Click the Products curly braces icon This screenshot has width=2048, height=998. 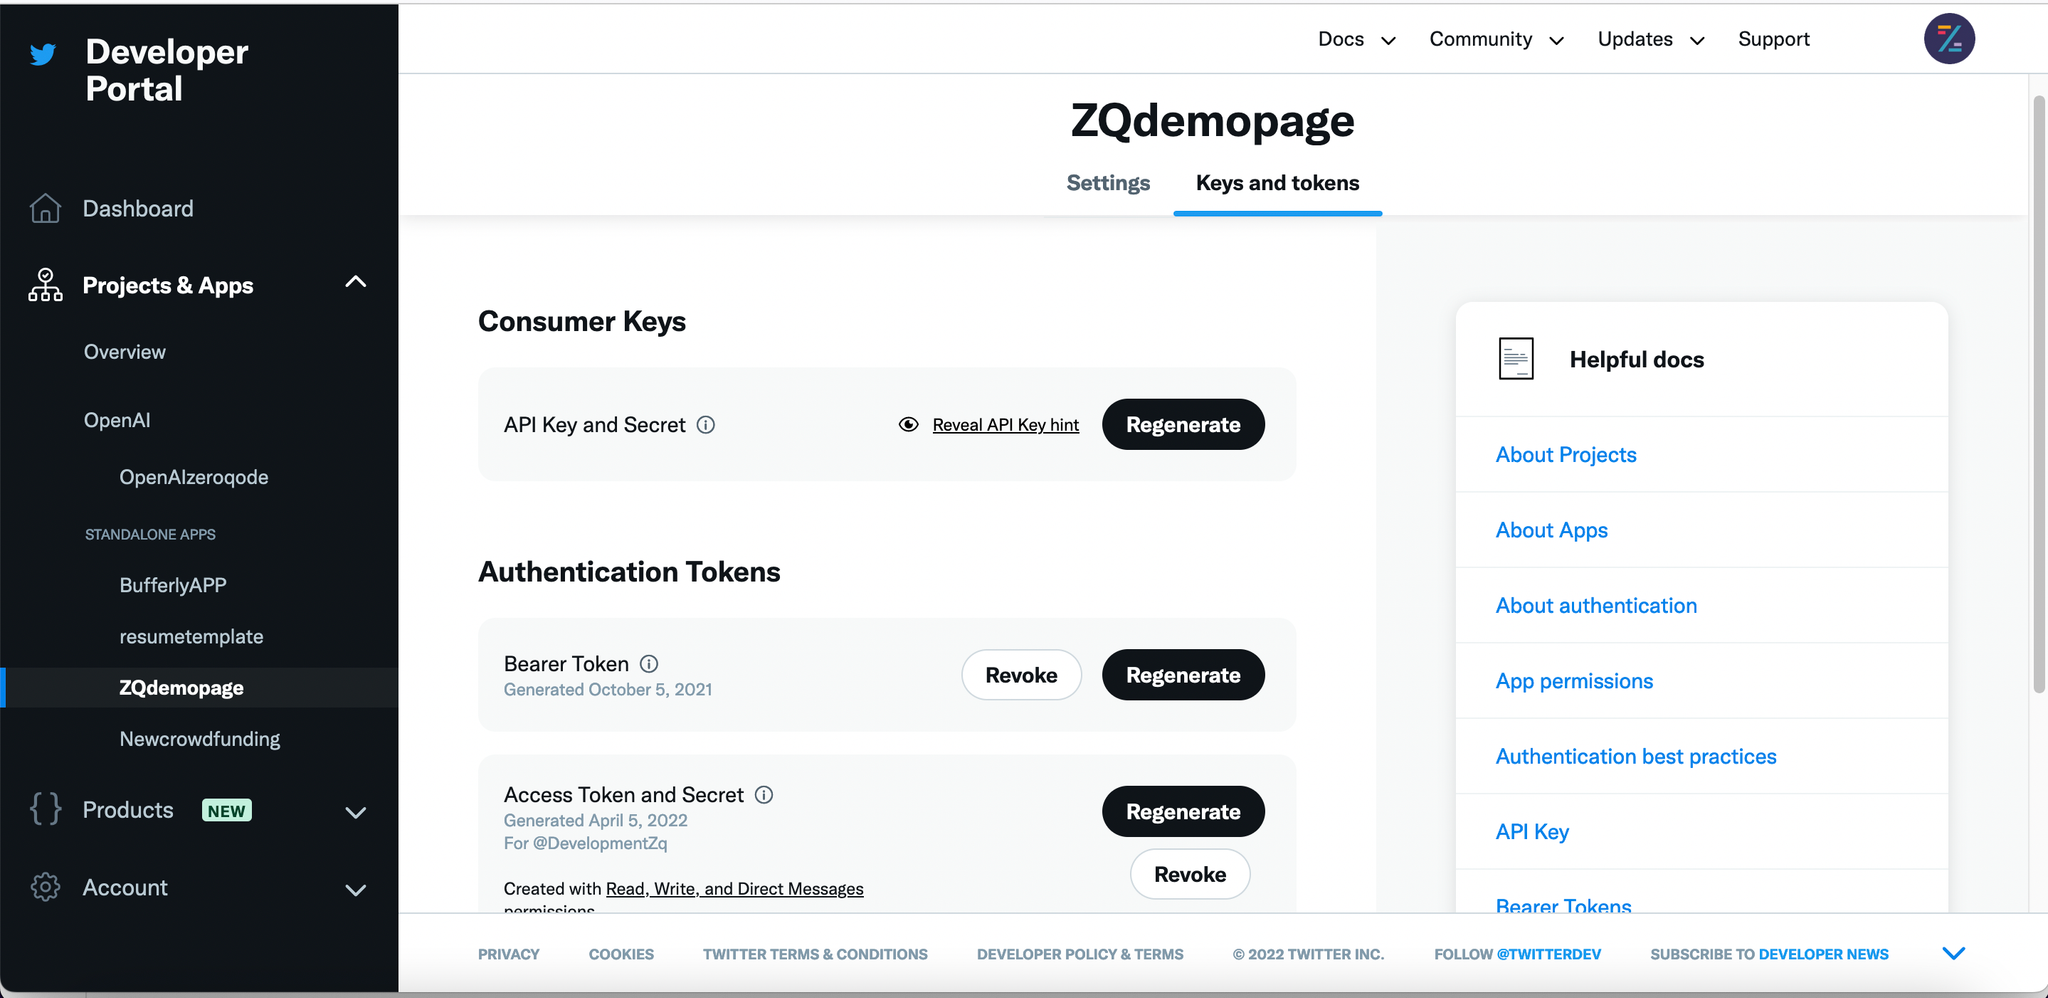pyautogui.click(x=45, y=809)
